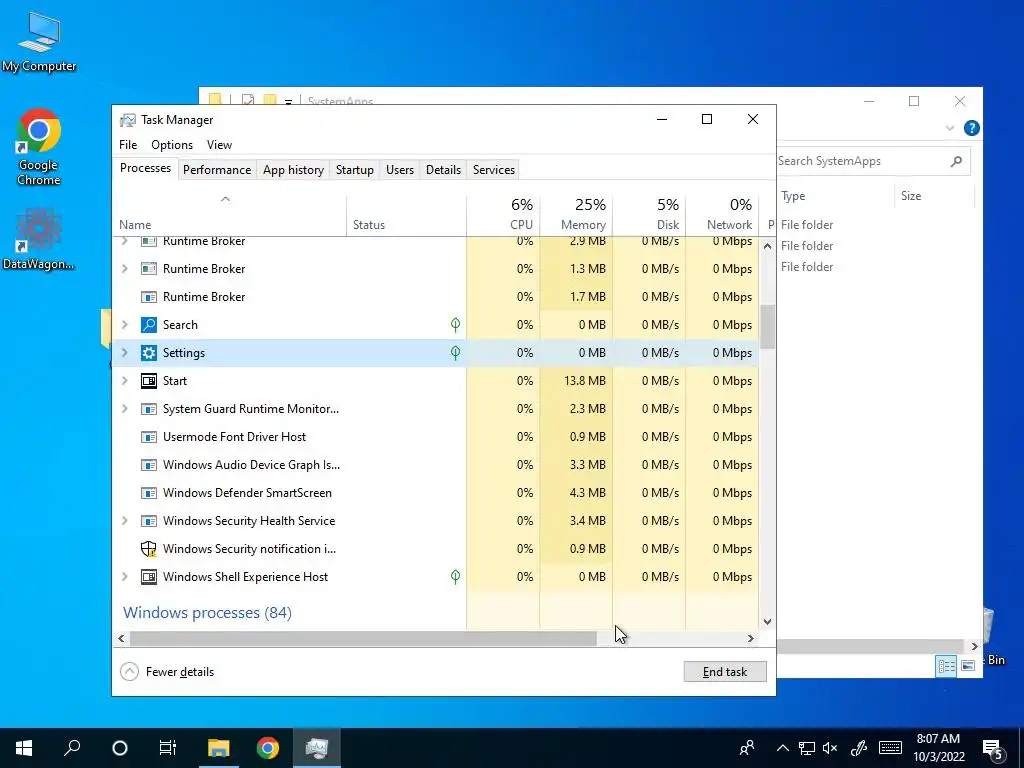Click the taskbar clock showing 8:07 AM
The image size is (1024, 768).
pyautogui.click(x=938, y=748)
